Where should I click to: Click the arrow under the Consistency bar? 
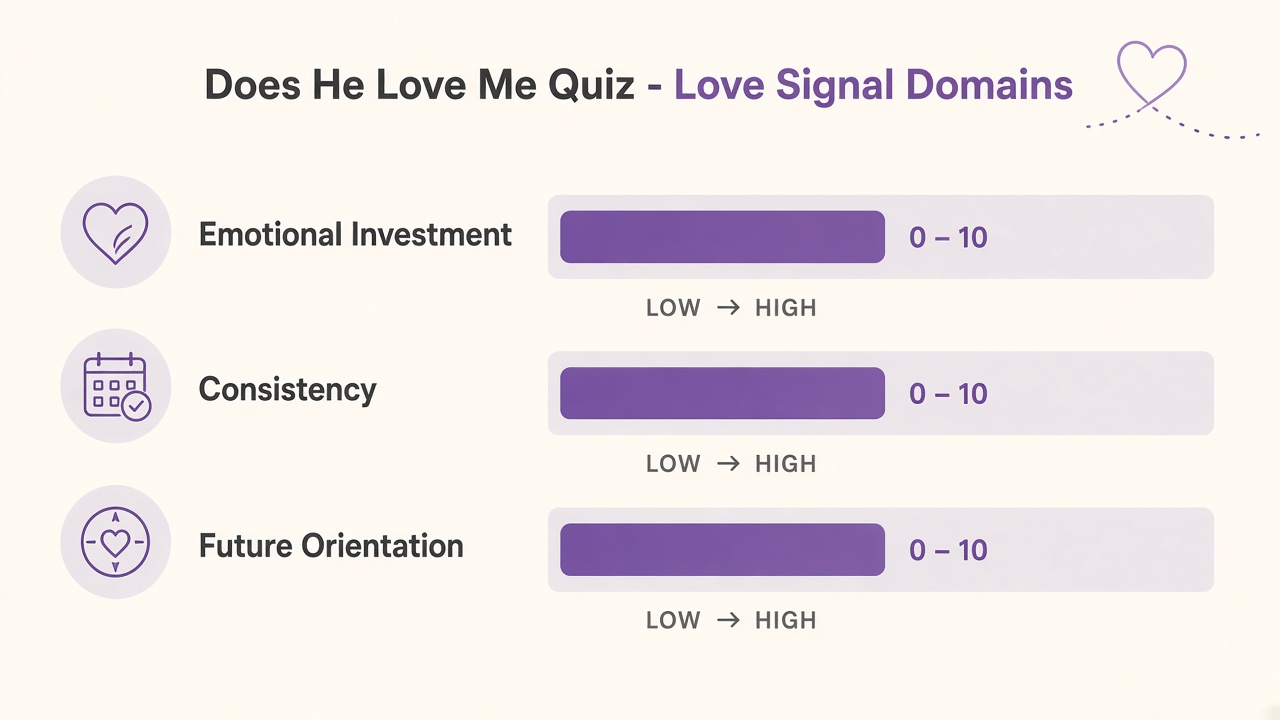pos(729,464)
